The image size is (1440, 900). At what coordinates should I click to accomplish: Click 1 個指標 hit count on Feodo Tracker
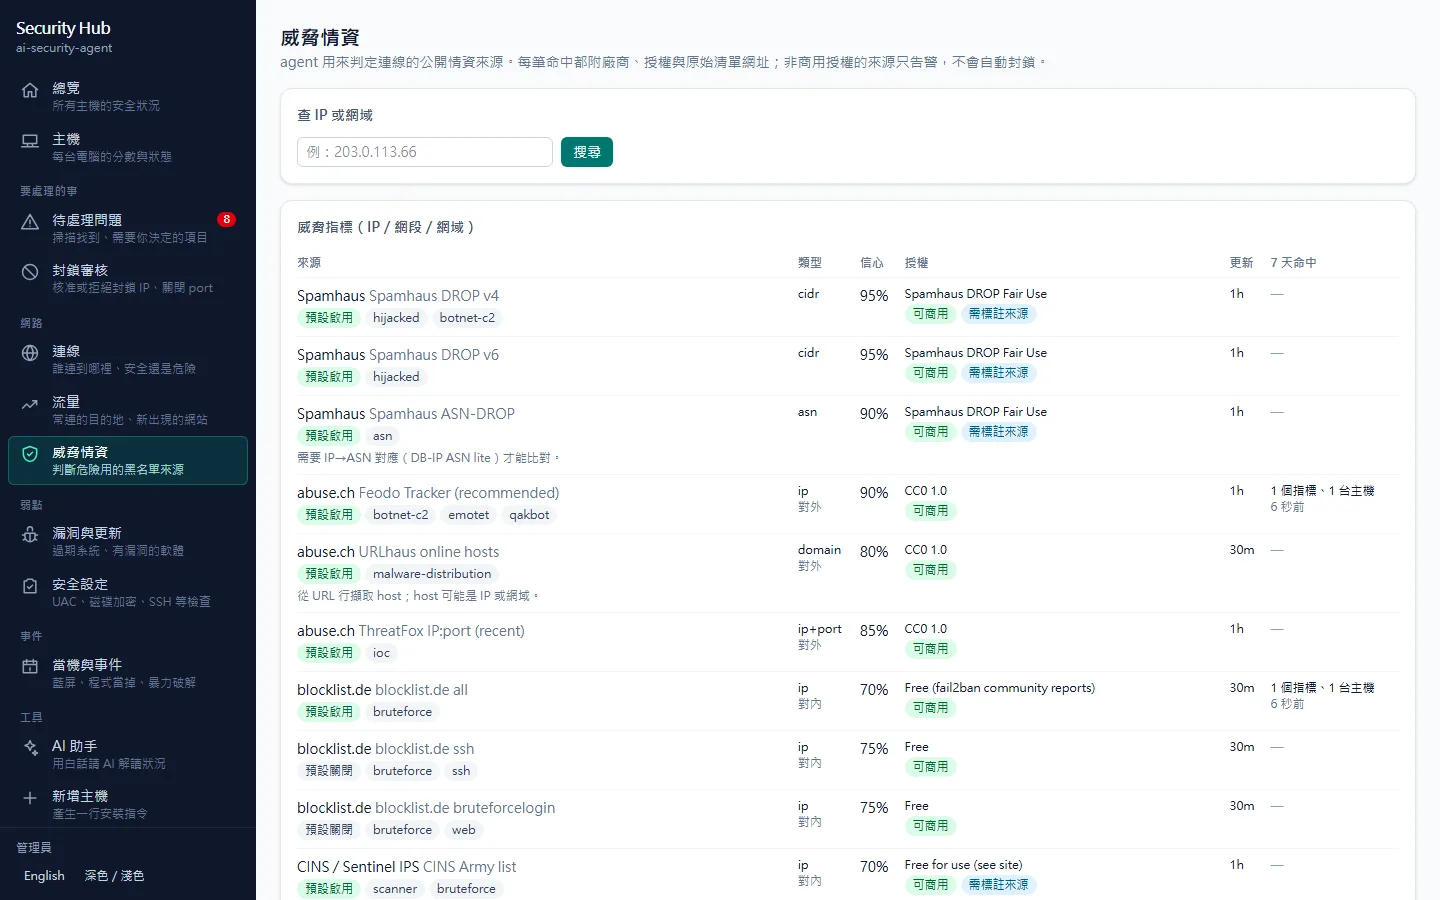click(x=1322, y=491)
